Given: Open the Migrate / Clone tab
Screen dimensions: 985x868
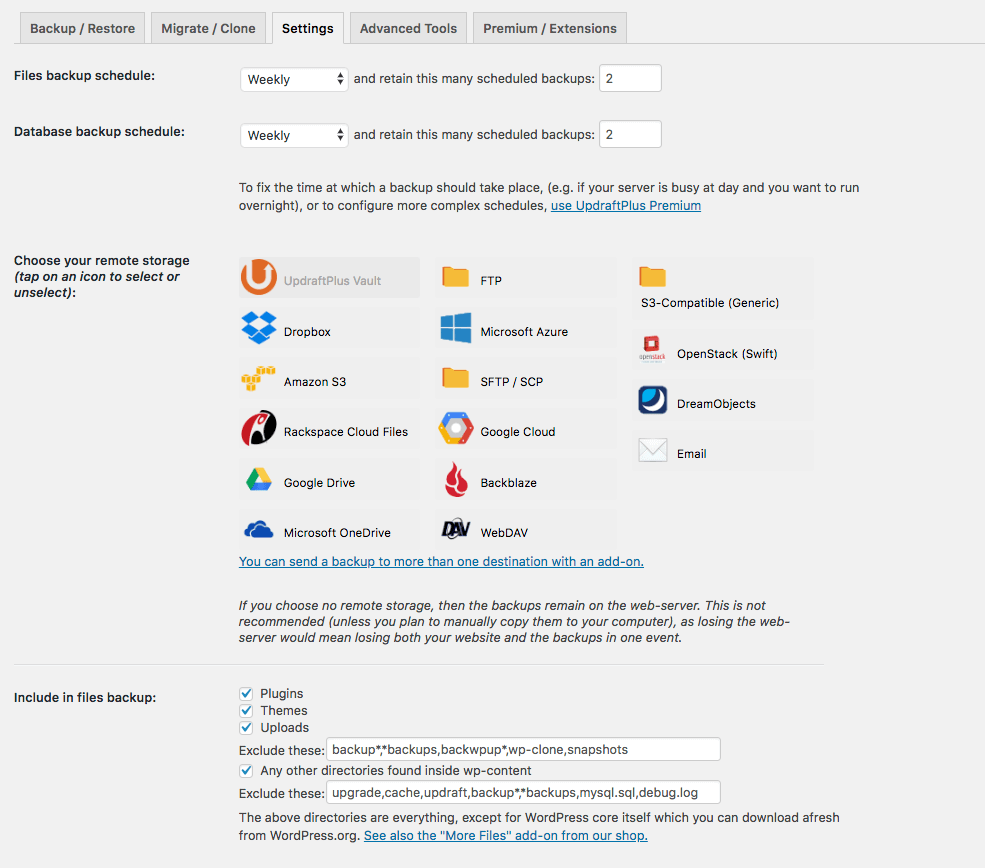Looking at the screenshot, I should 208,28.
